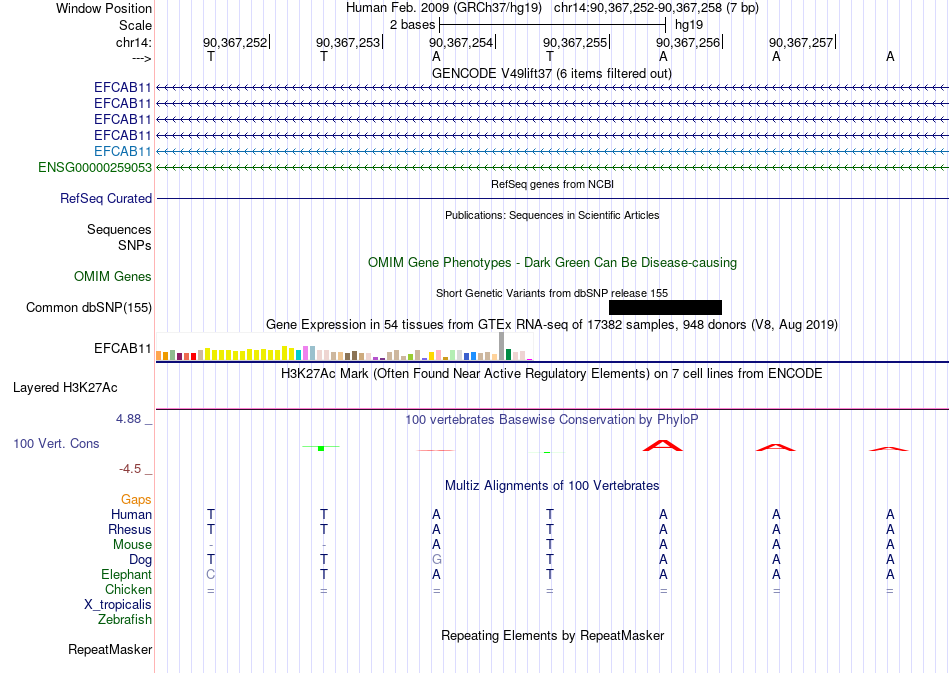Click the RefSeq genes from NCBI title
This screenshot has width=950, height=673.
click(552, 184)
